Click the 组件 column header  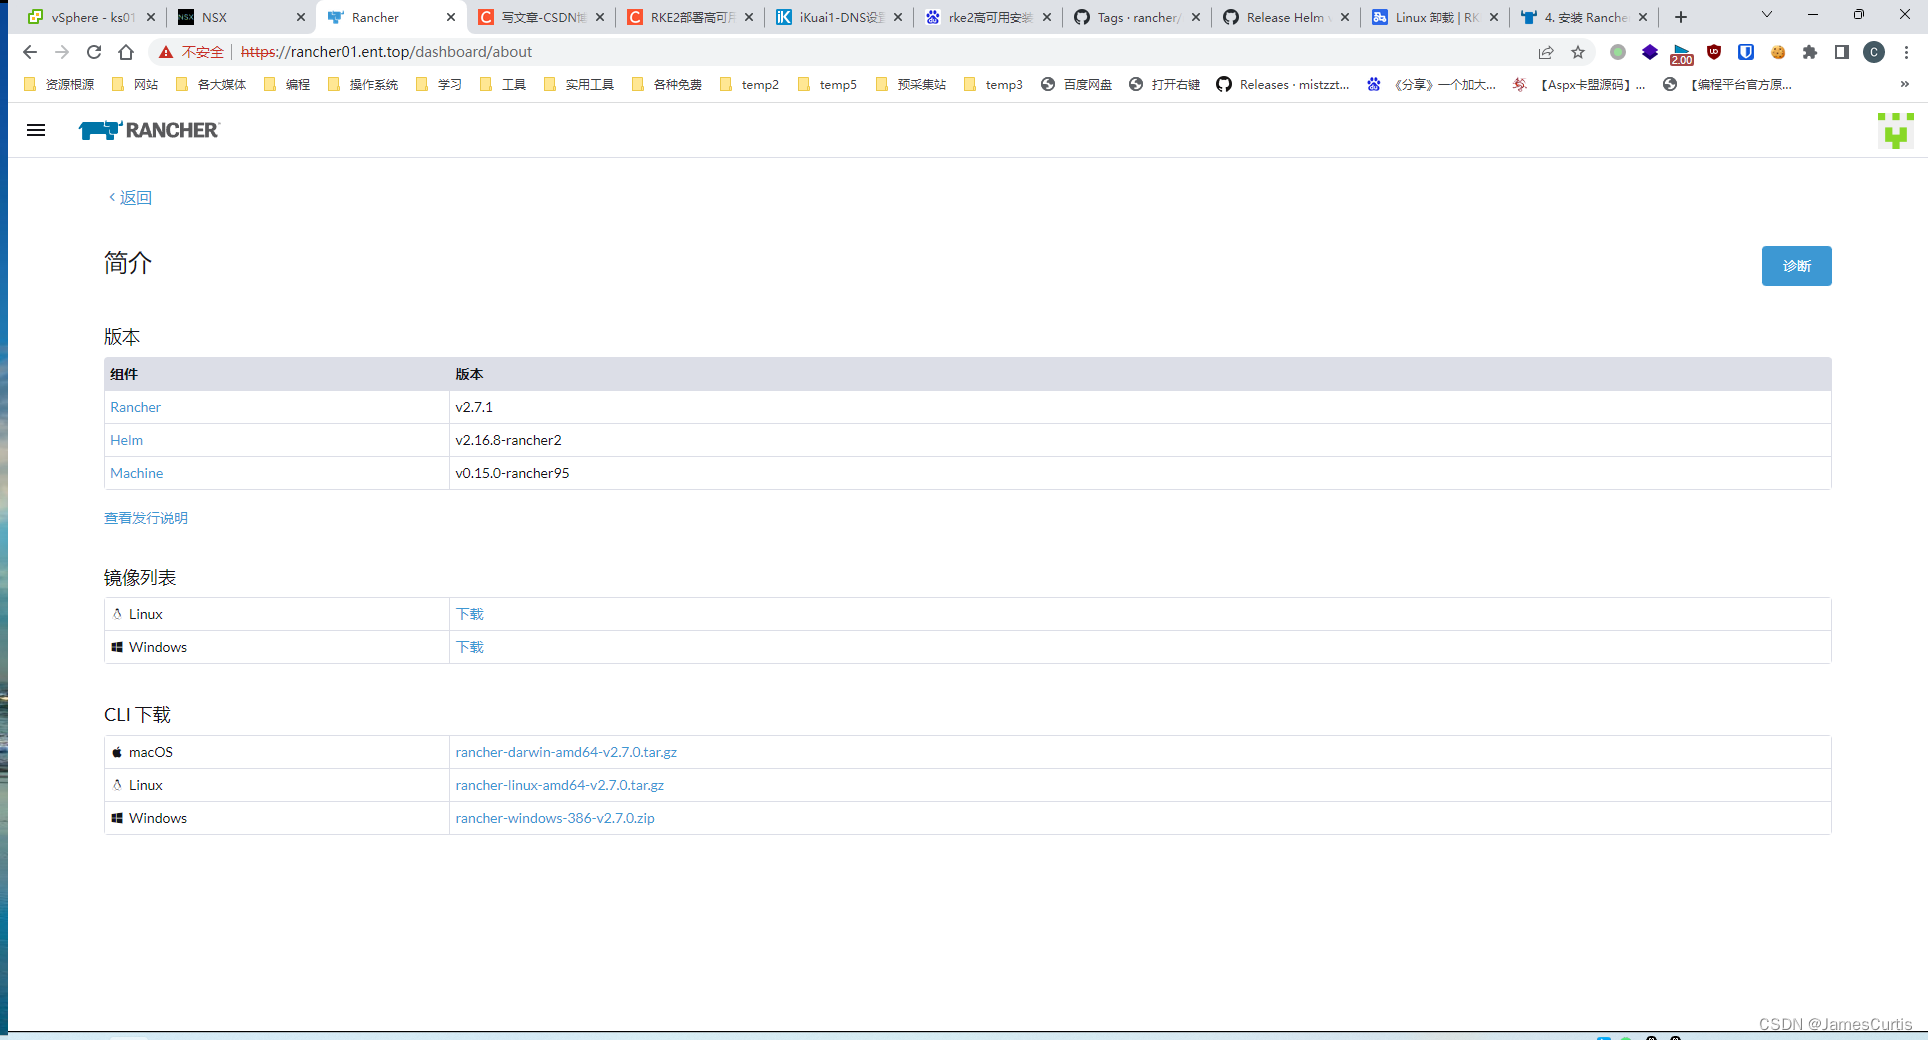(124, 374)
